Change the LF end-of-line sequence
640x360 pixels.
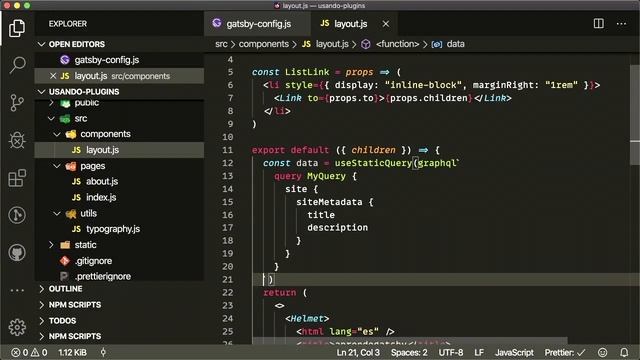479,352
